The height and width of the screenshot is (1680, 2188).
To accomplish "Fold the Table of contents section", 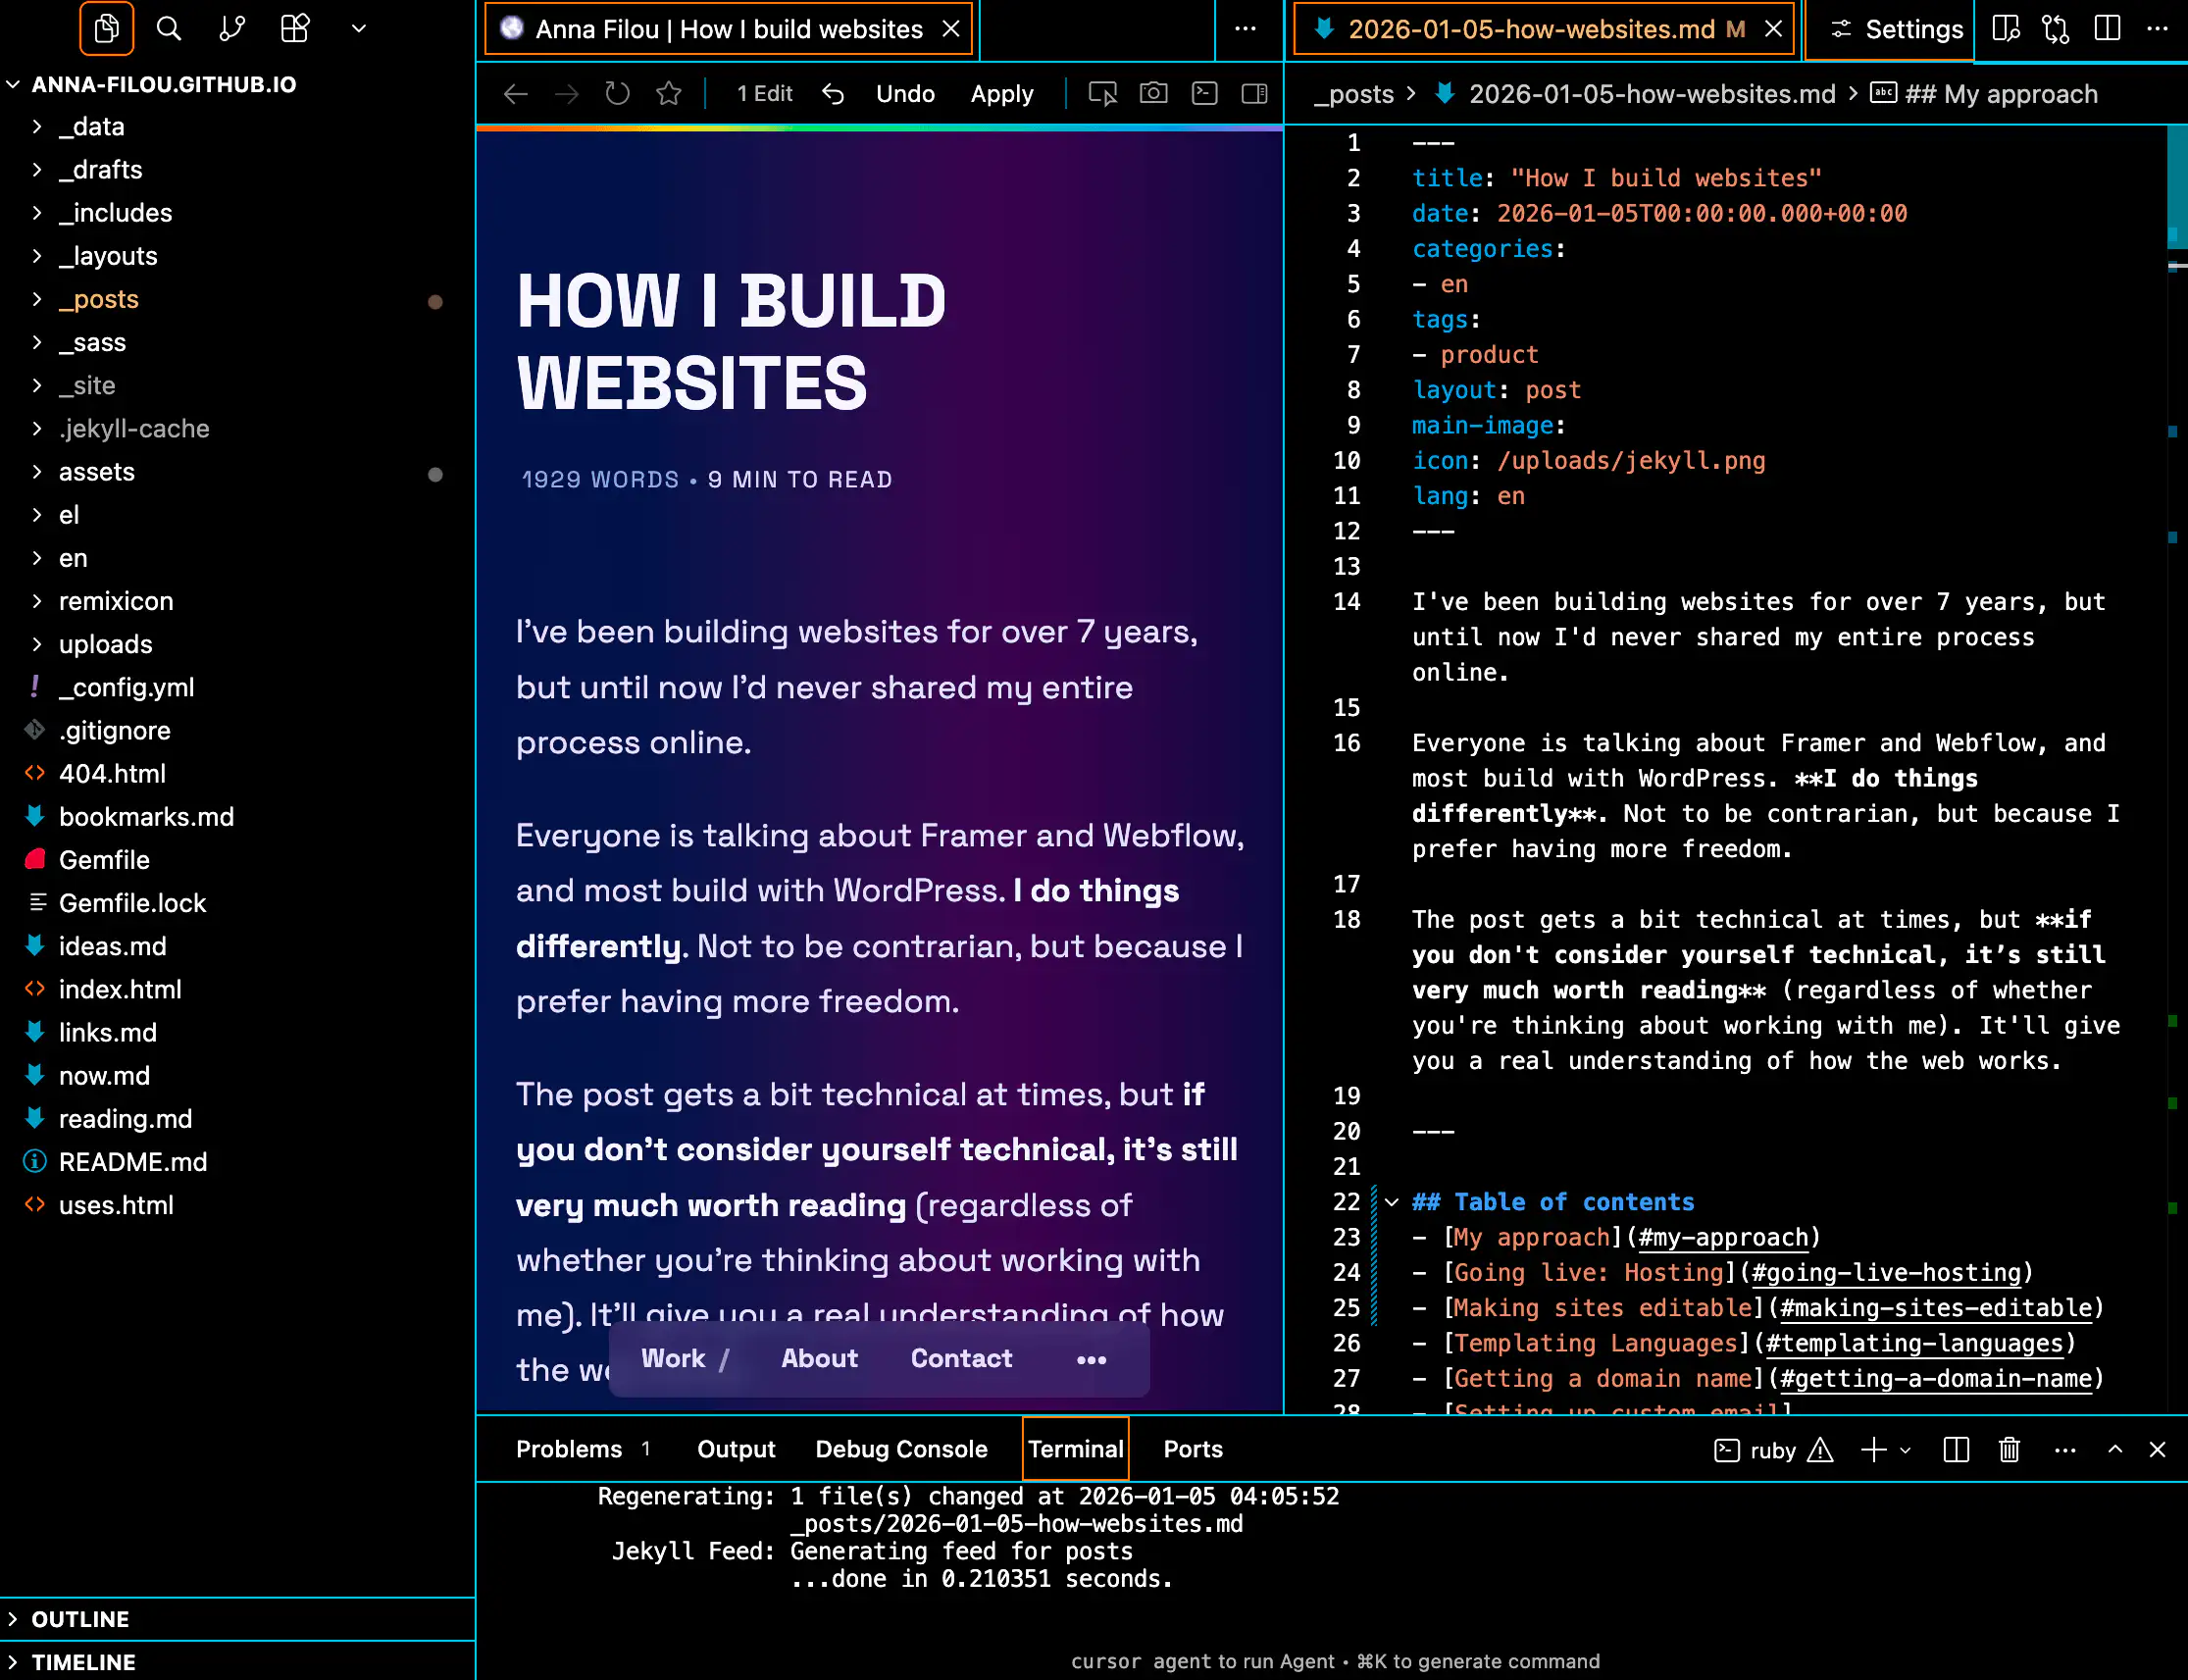I will coord(1391,1202).
